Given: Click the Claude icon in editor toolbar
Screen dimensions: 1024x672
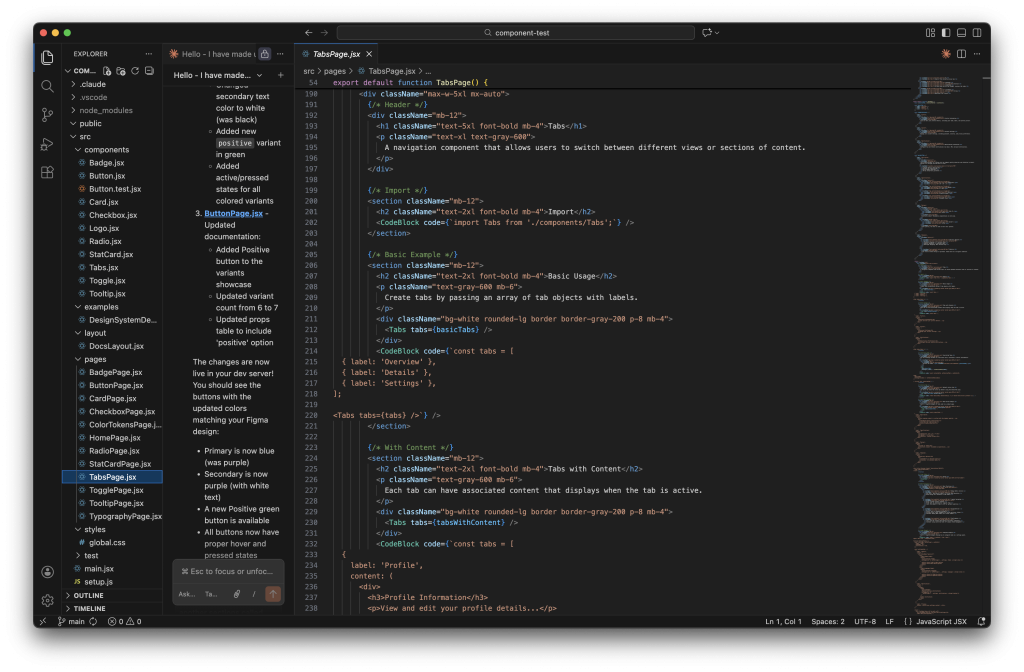Looking at the screenshot, I should [946, 54].
